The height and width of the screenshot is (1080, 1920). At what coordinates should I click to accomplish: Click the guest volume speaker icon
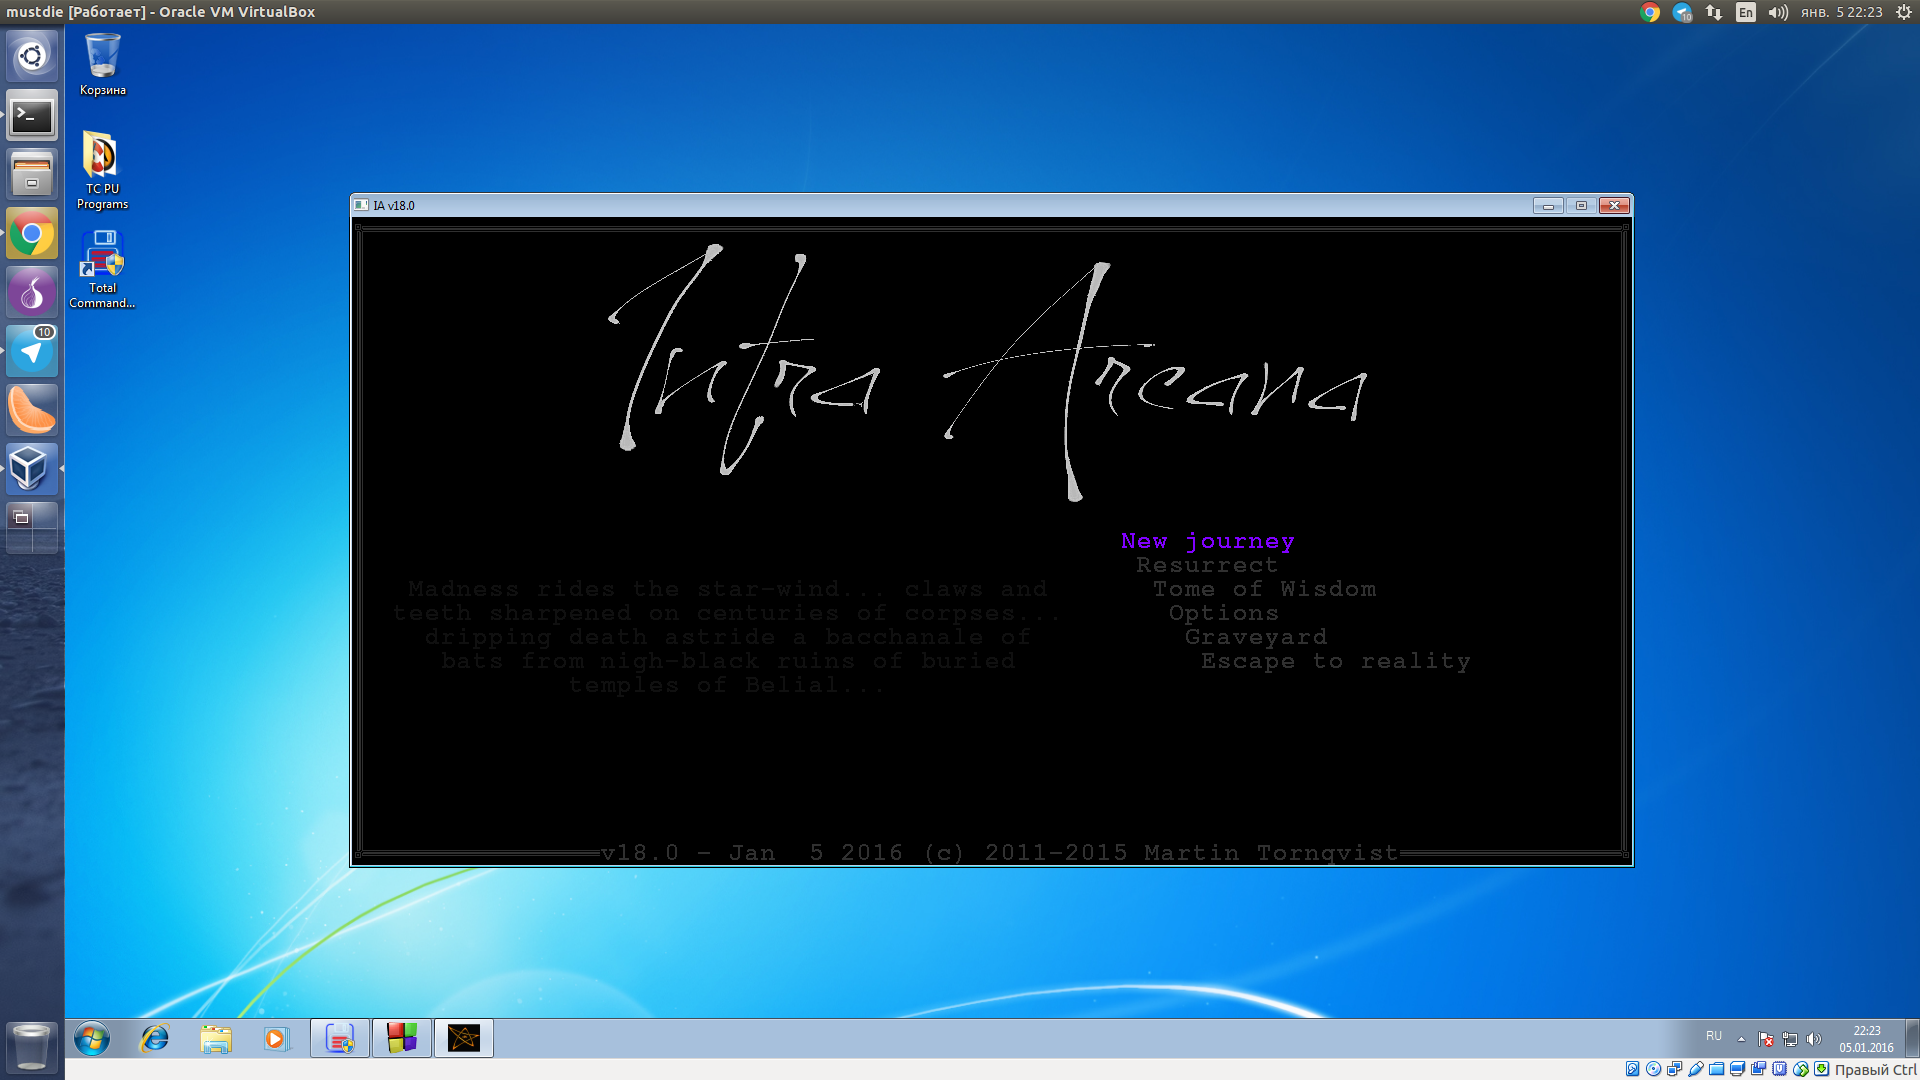1814,1039
